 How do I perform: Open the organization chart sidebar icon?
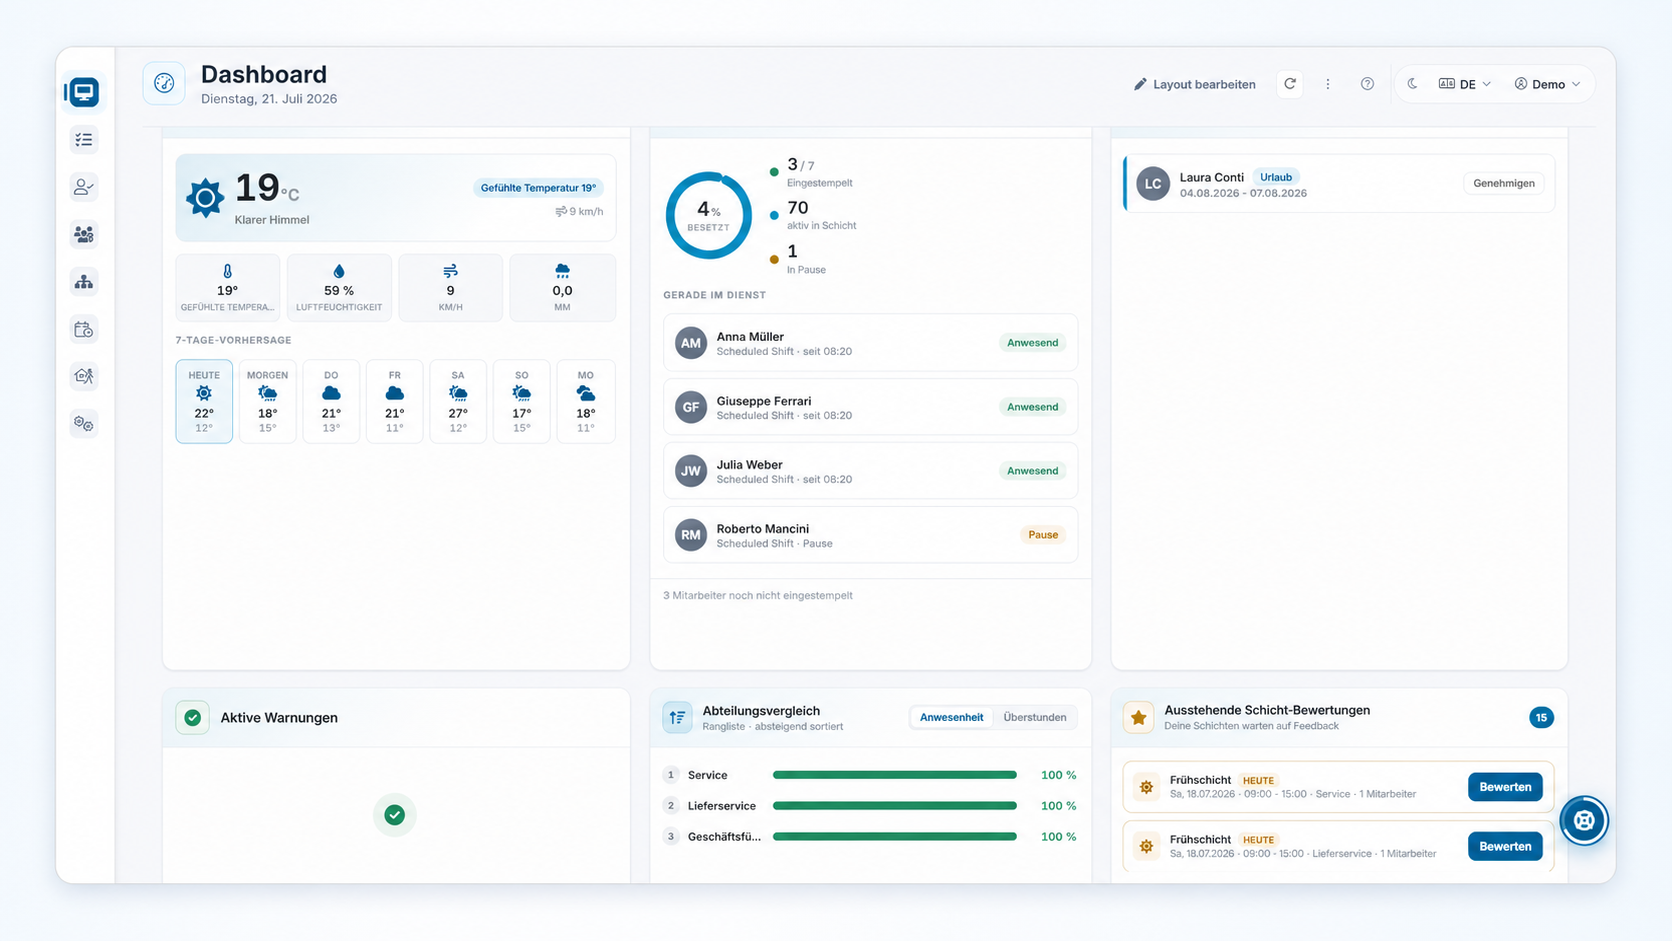[84, 282]
